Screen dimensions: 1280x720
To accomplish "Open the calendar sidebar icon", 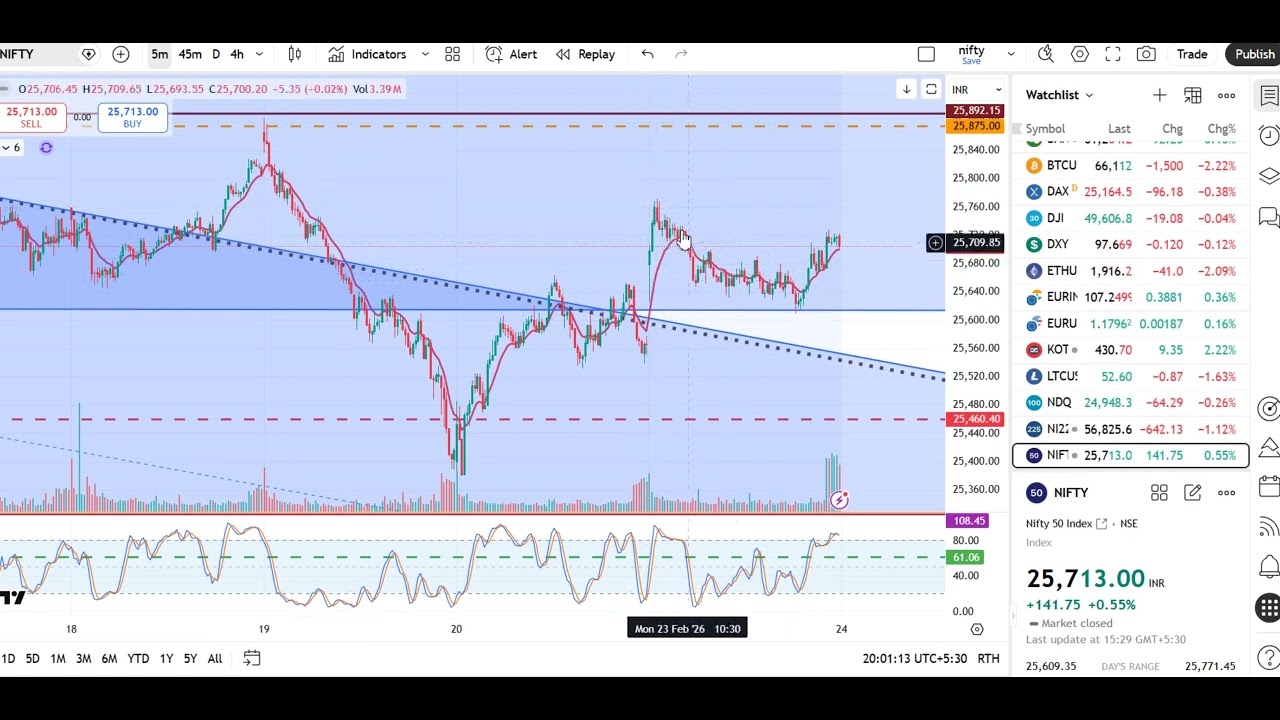I will coord(1269,487).
